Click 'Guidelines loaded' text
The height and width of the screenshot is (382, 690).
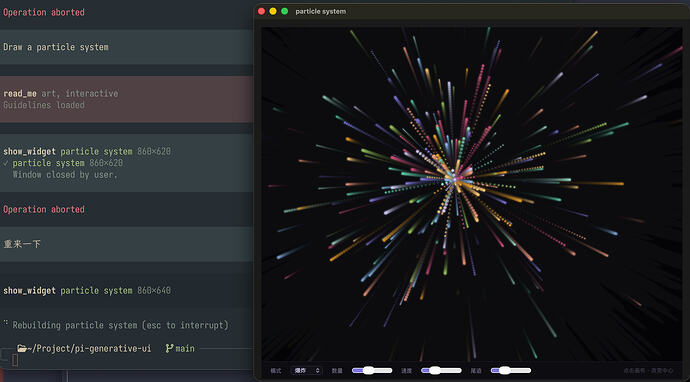point(44,105)
